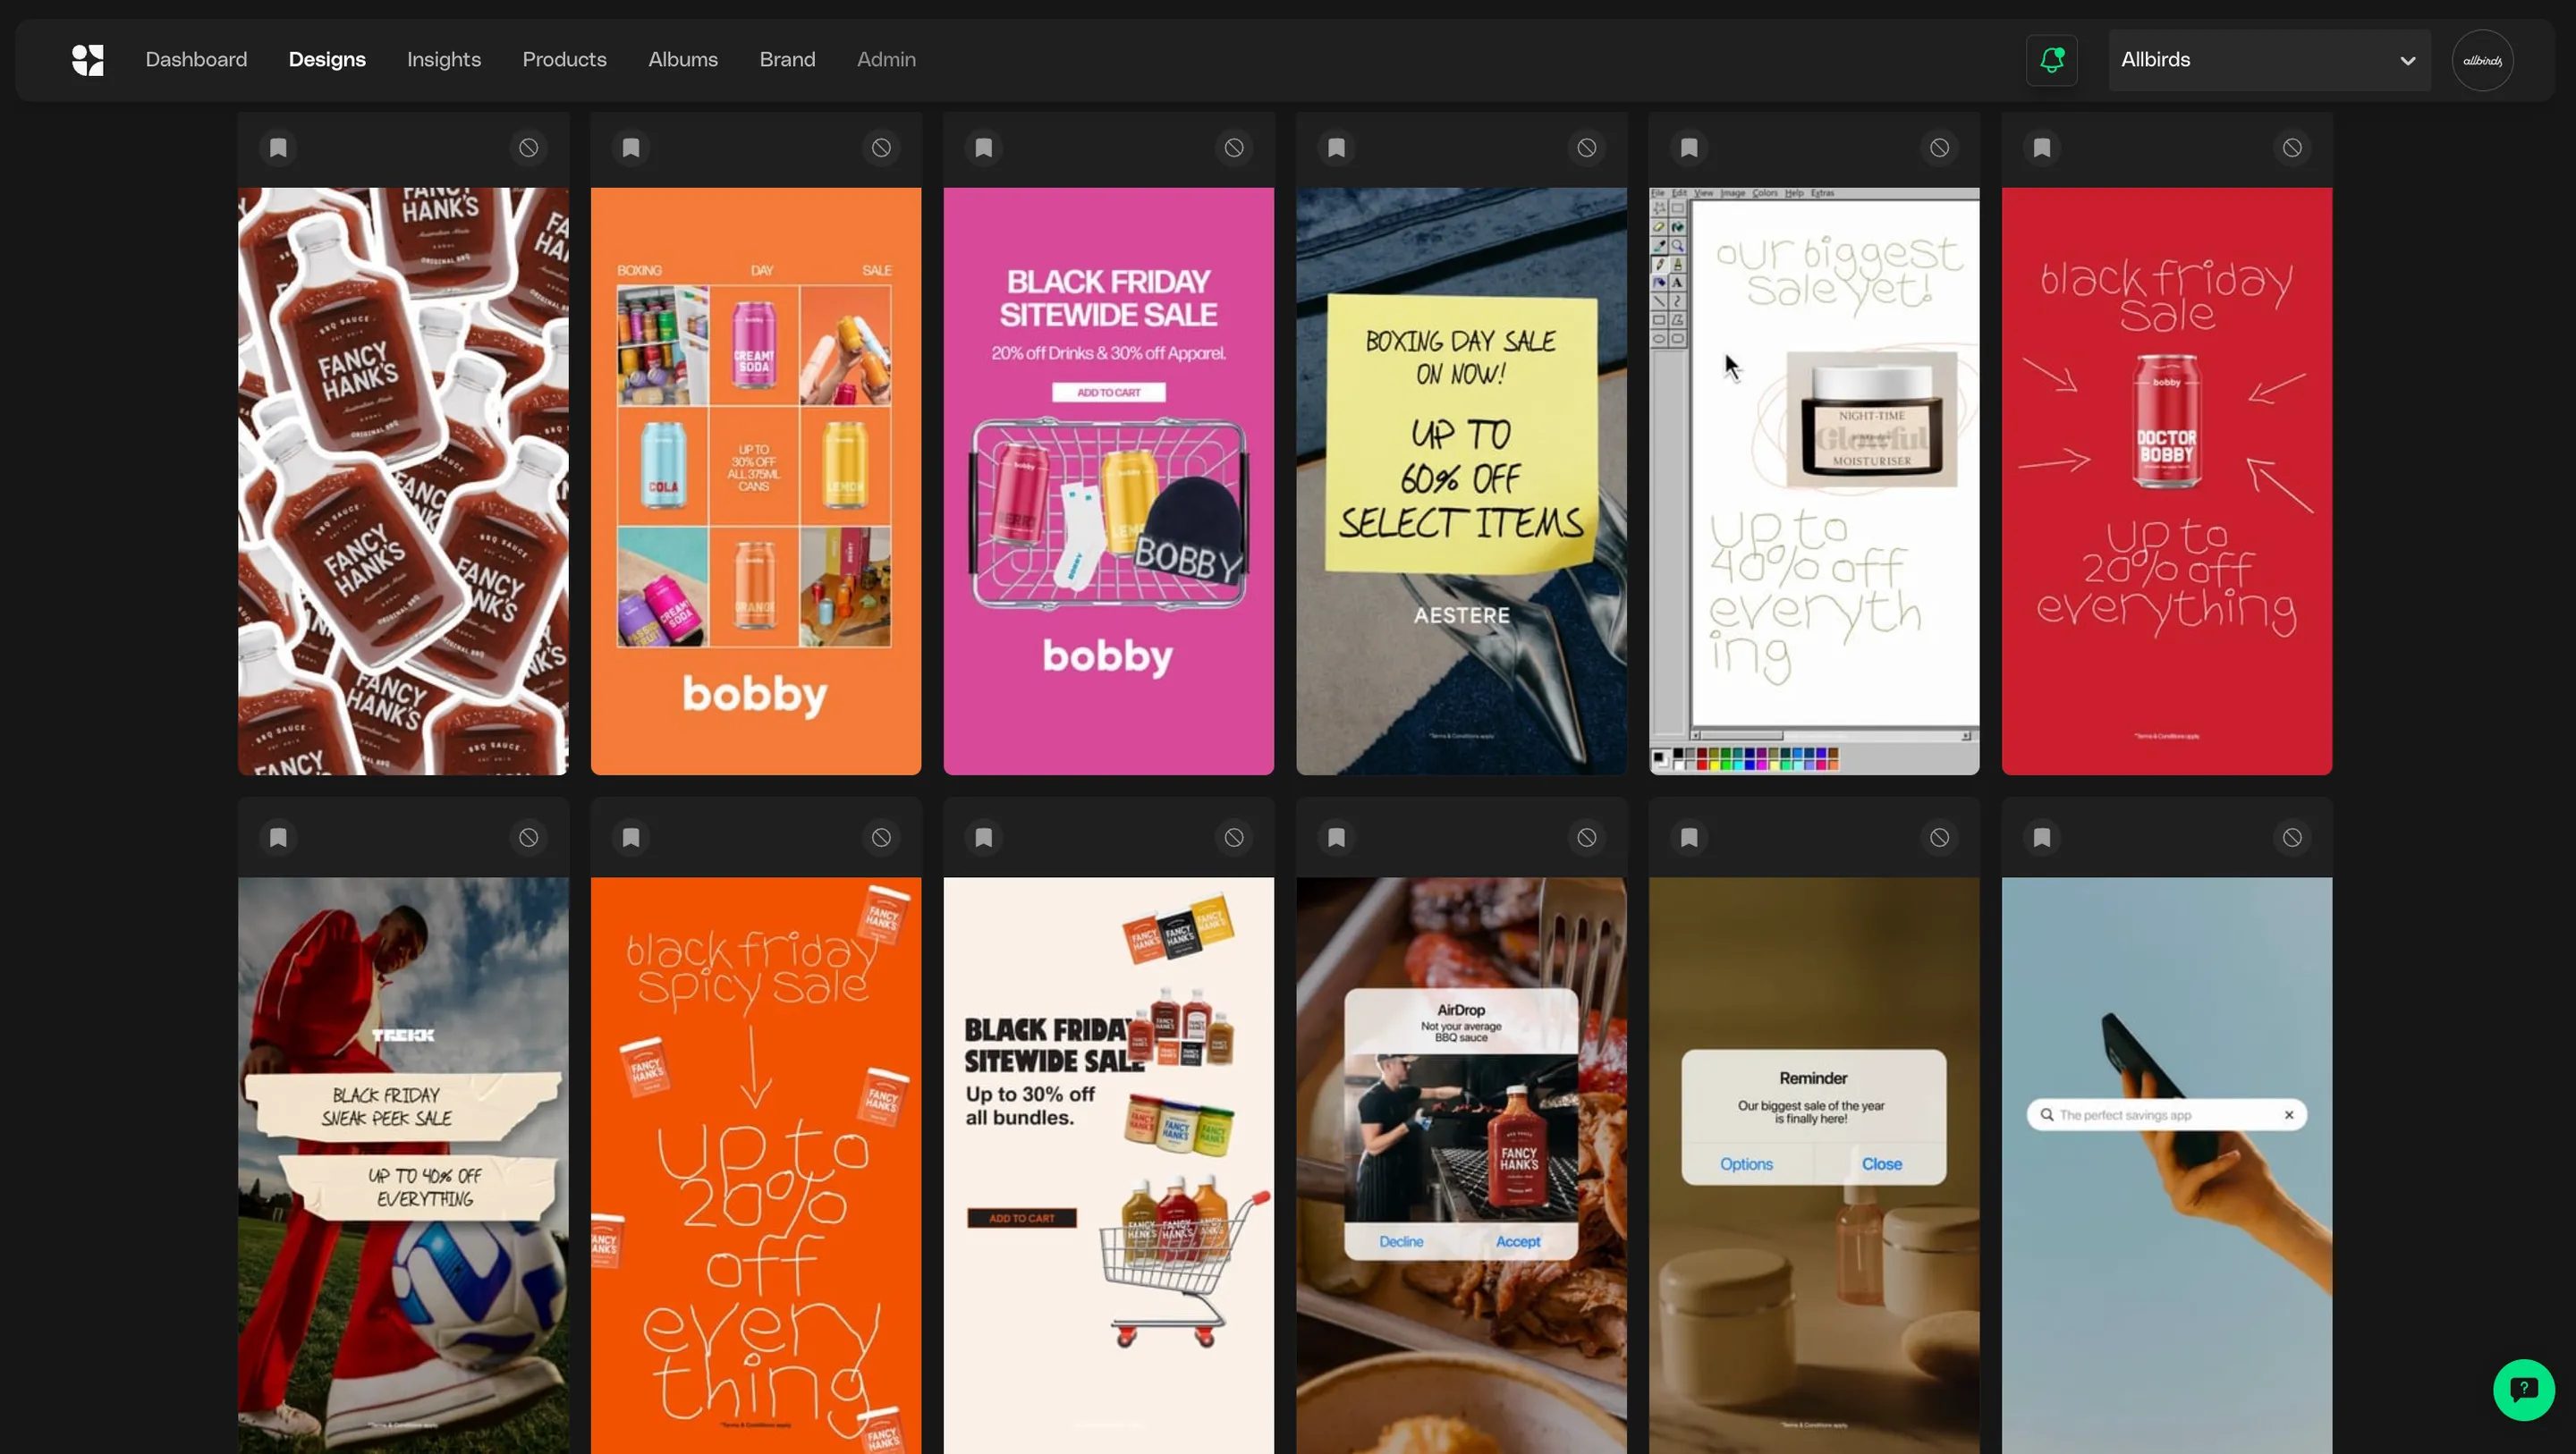The width and height of the screenshot is (2576, 1454).
Task: Reject the pink Black Friday Sitewide Sale design
Action: pos(1234,148)
